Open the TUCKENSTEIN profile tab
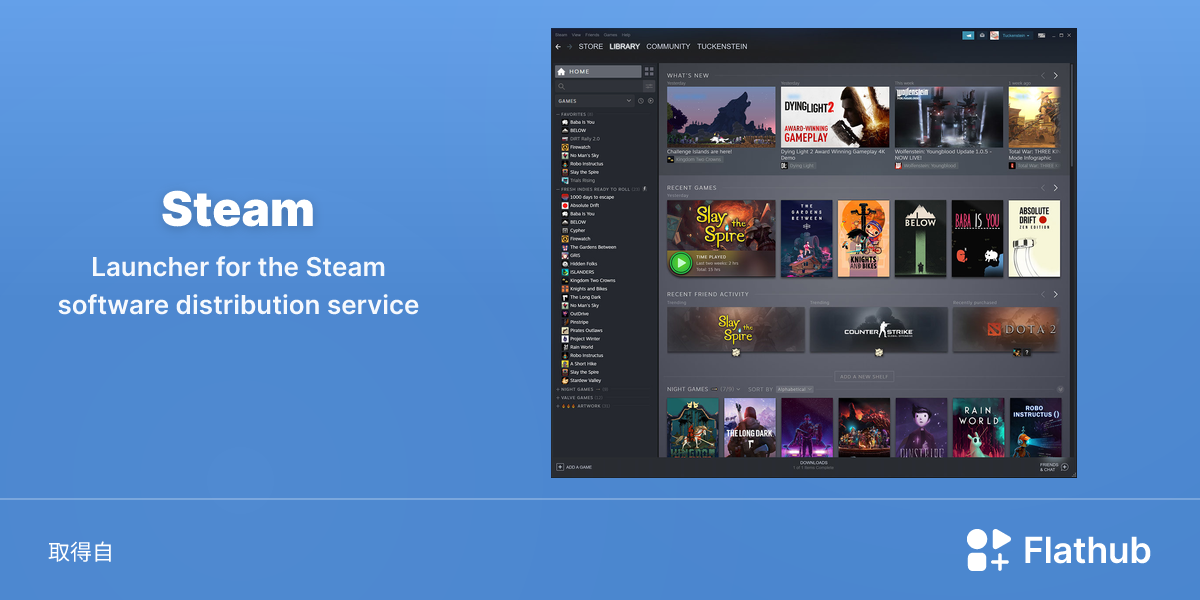Viewport: 1200px width, 600px height. click(x=722, y=47)
